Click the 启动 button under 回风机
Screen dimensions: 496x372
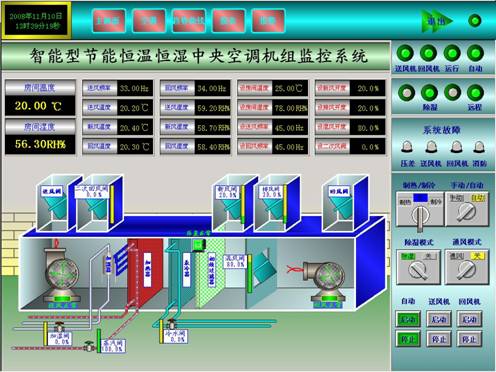click(x=469, y=319)
